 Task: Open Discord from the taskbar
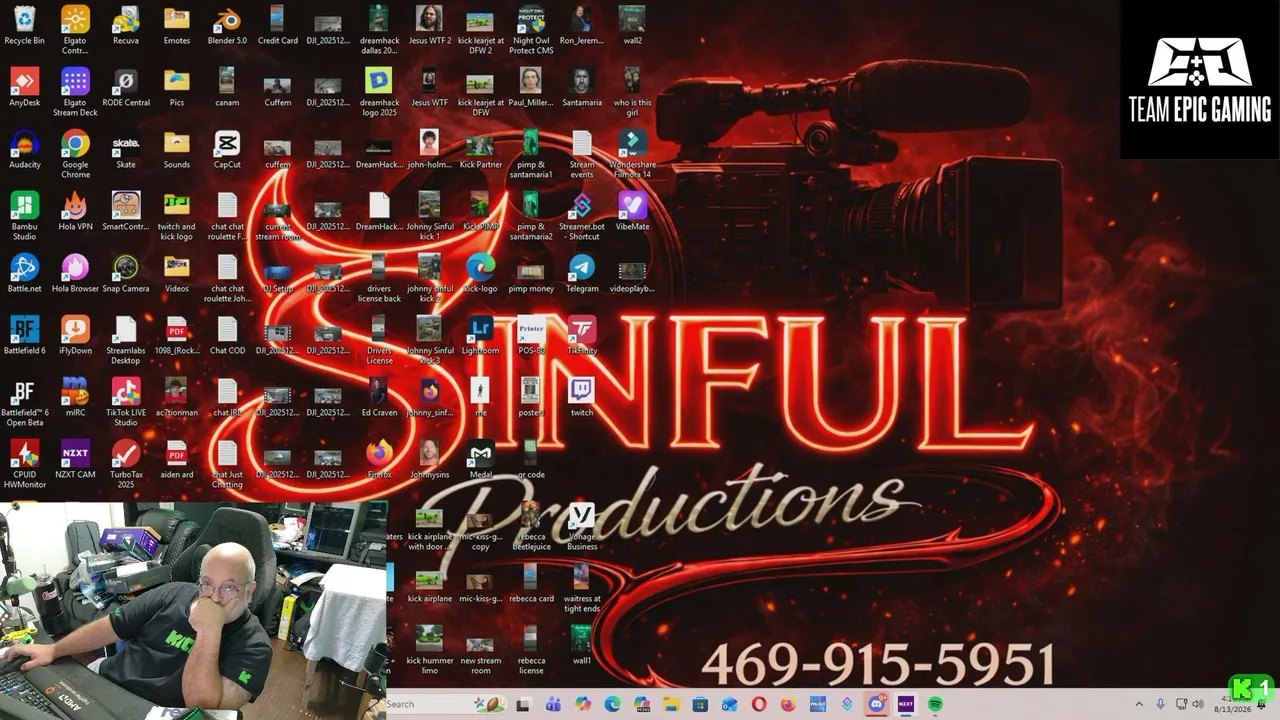click(877, 704)
